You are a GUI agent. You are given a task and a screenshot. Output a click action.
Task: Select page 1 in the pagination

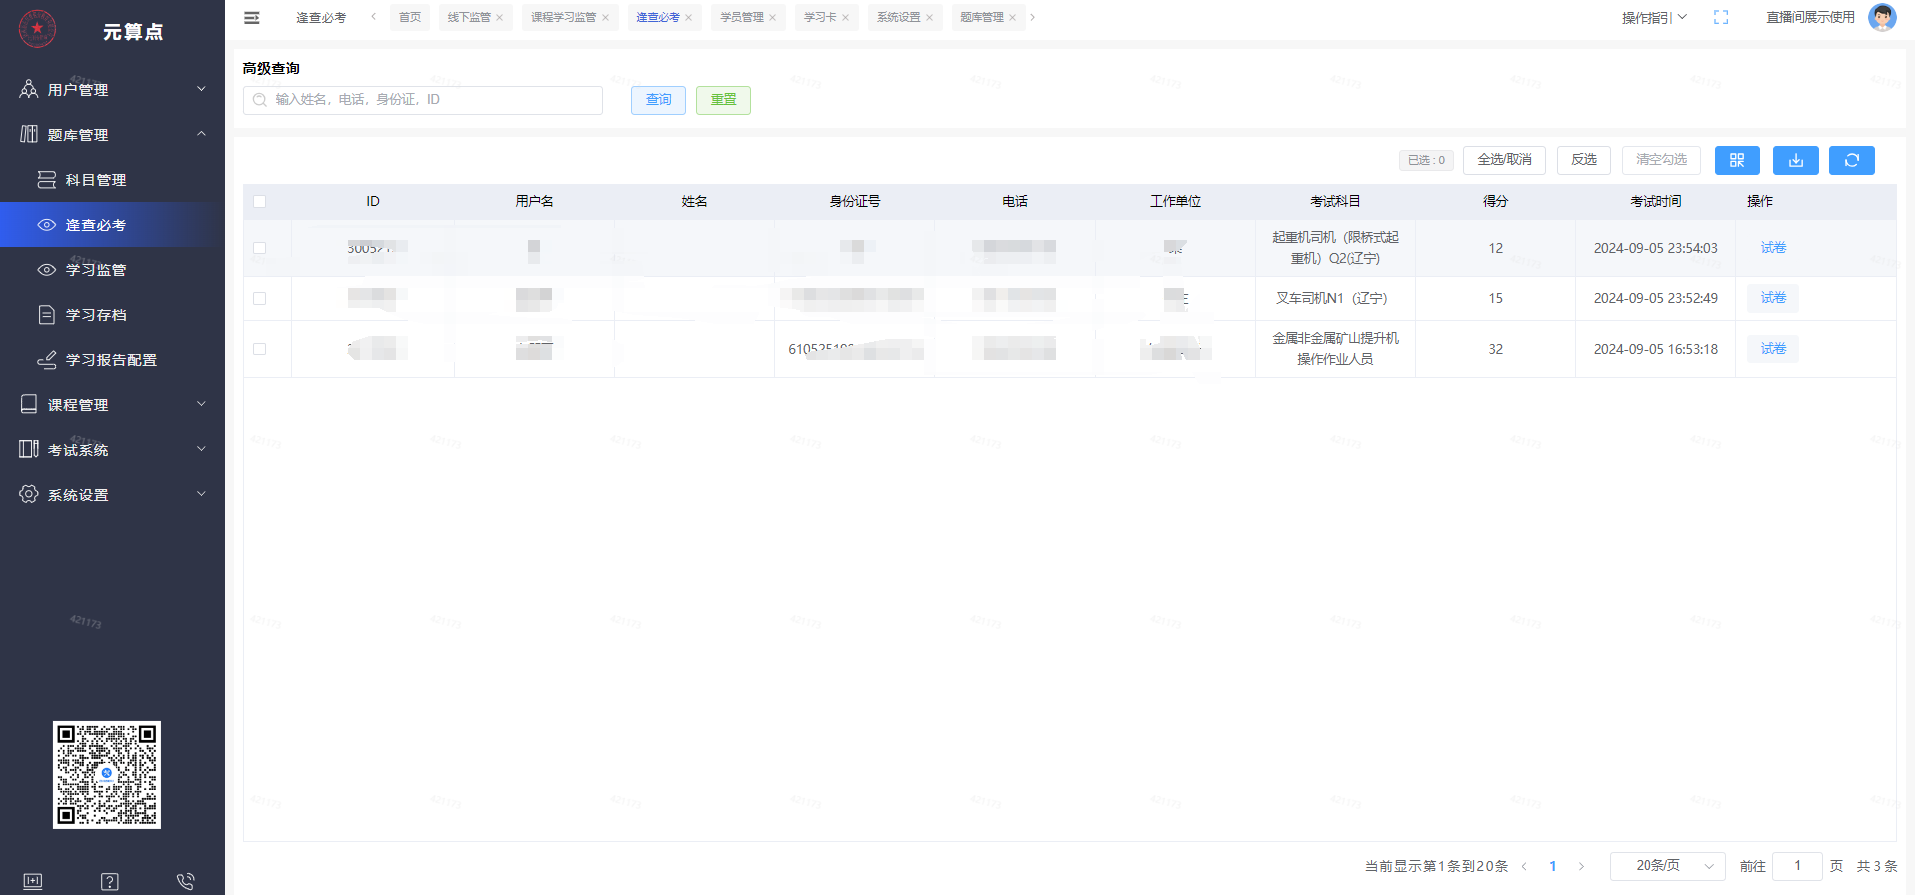[x=1553, y=866]
